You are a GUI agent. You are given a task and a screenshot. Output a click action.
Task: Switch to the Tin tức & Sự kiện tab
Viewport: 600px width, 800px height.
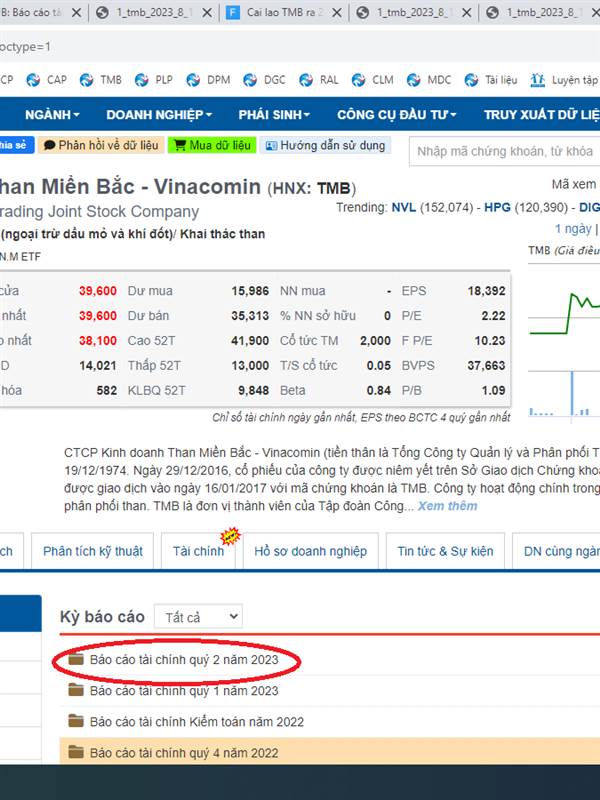pyautogui.click(x=445, y=551)
